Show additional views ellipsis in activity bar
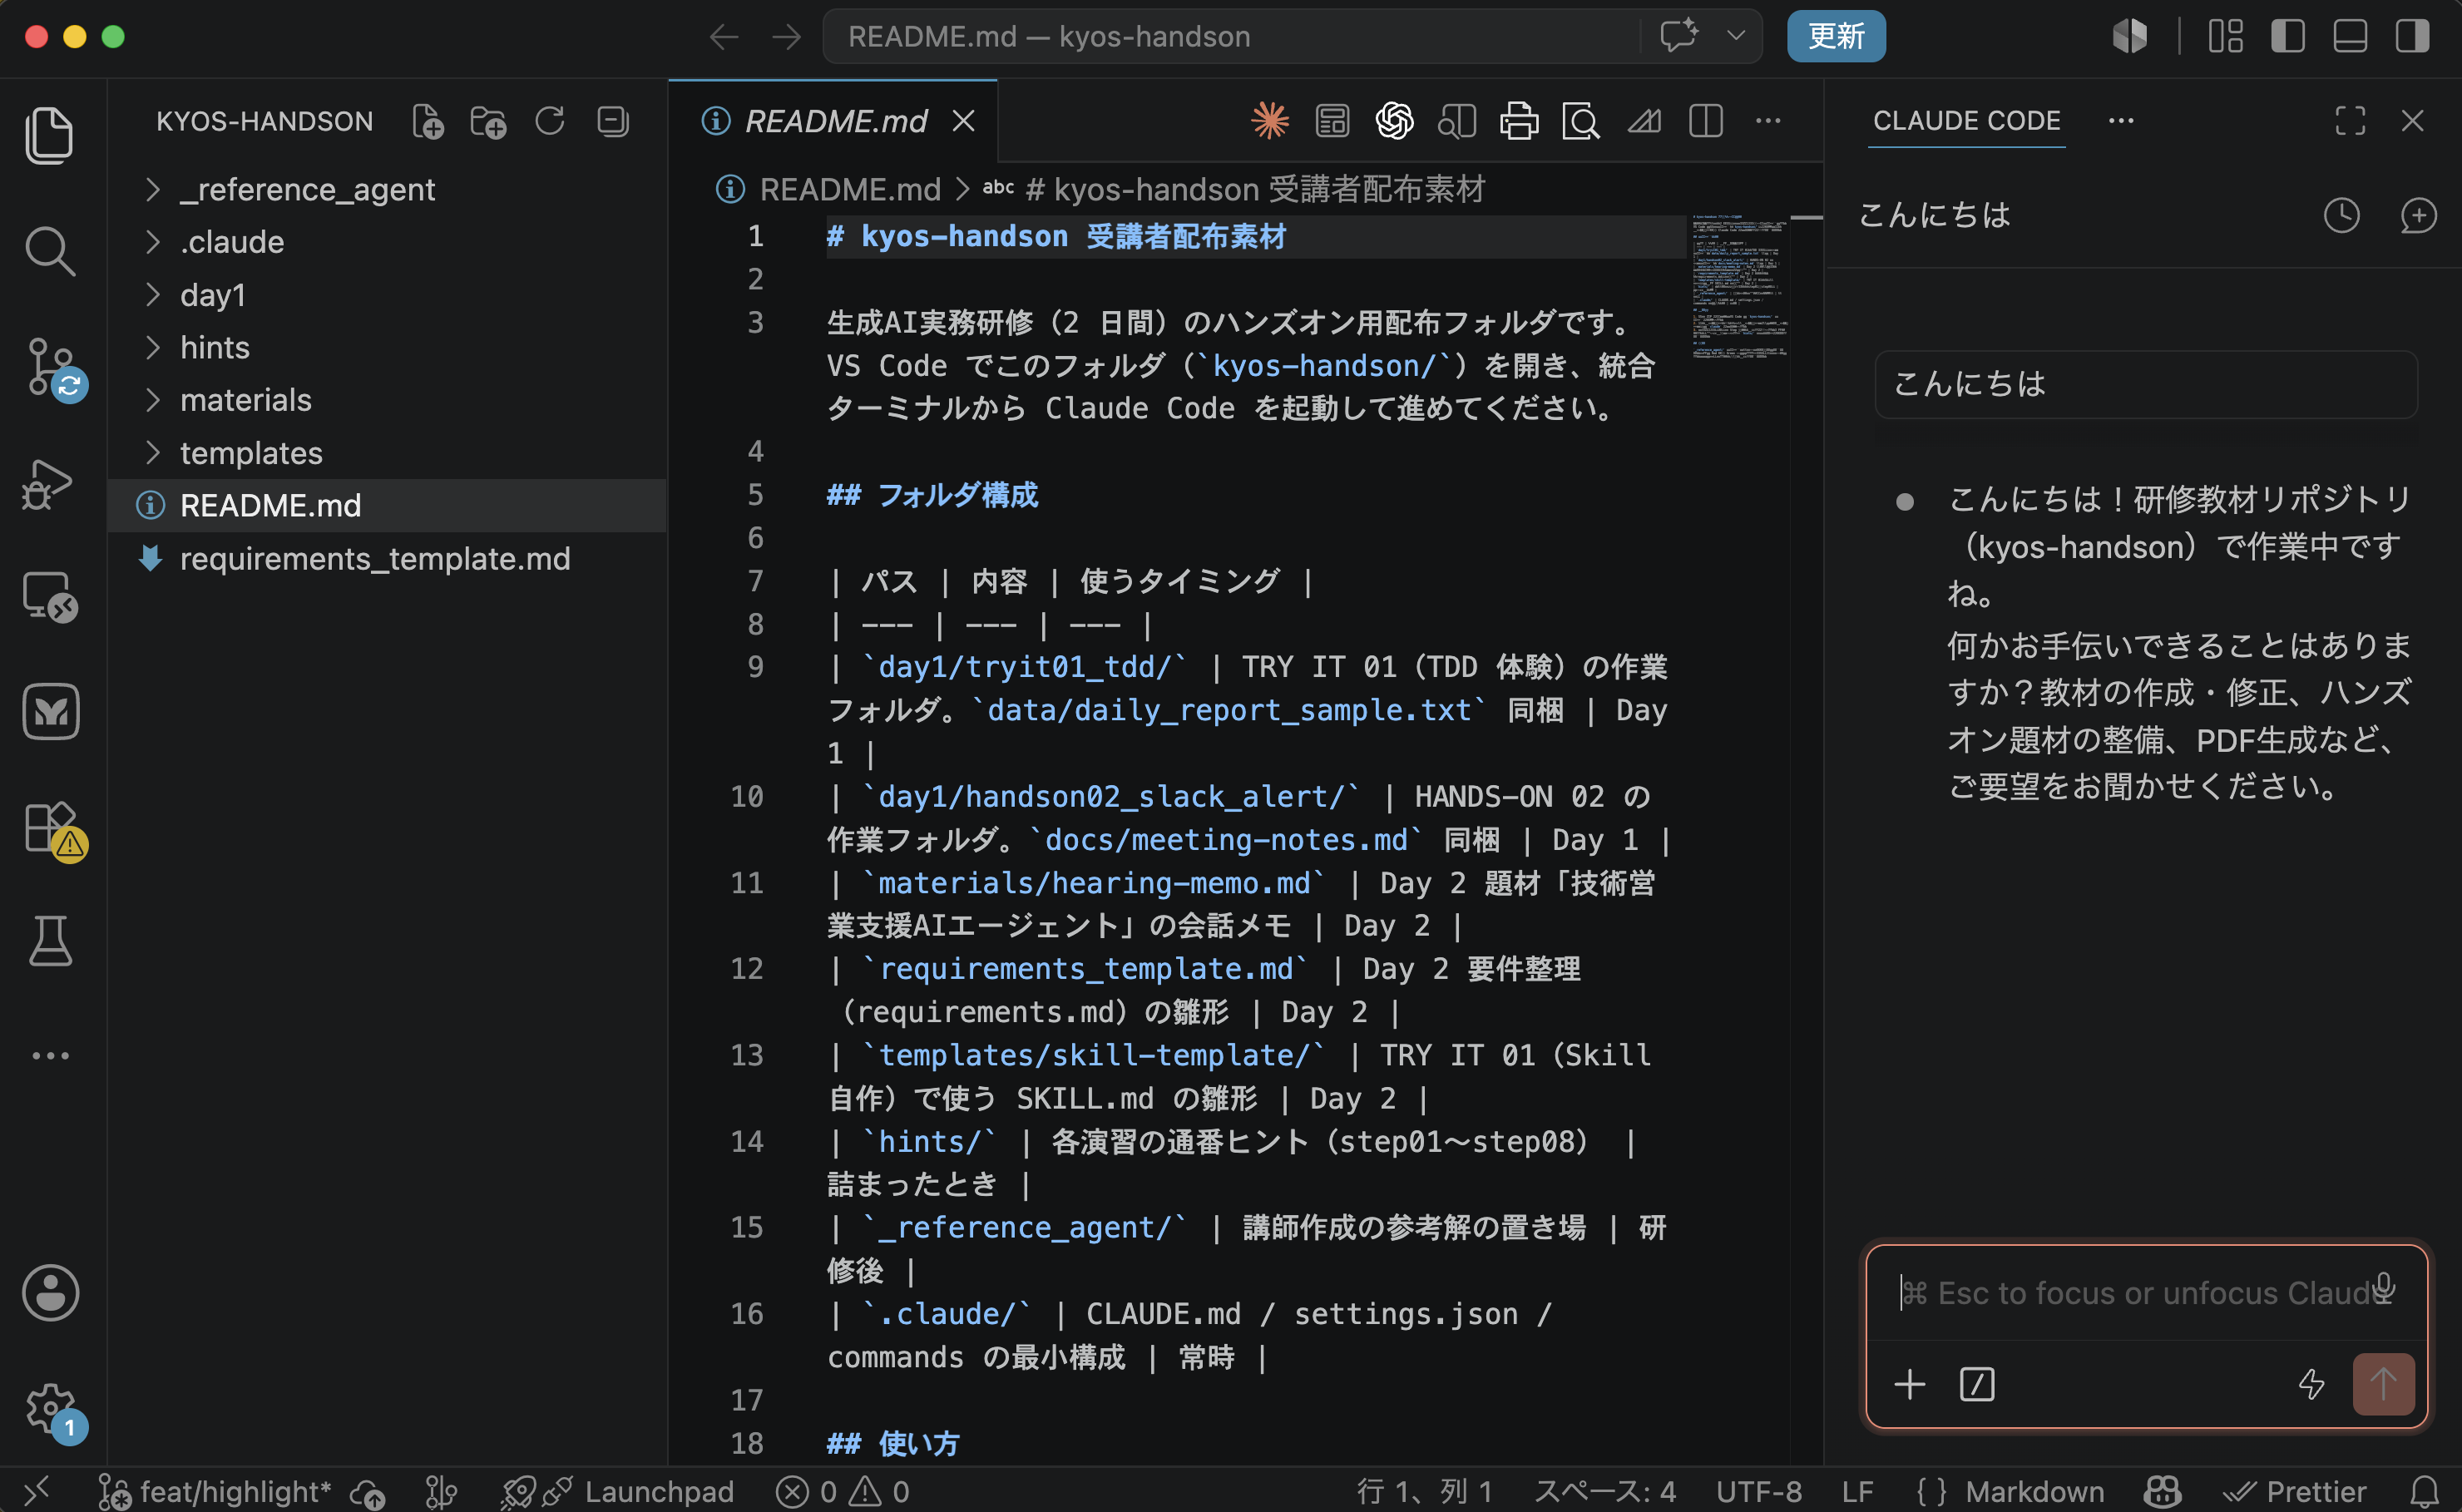 [50, 1055]
